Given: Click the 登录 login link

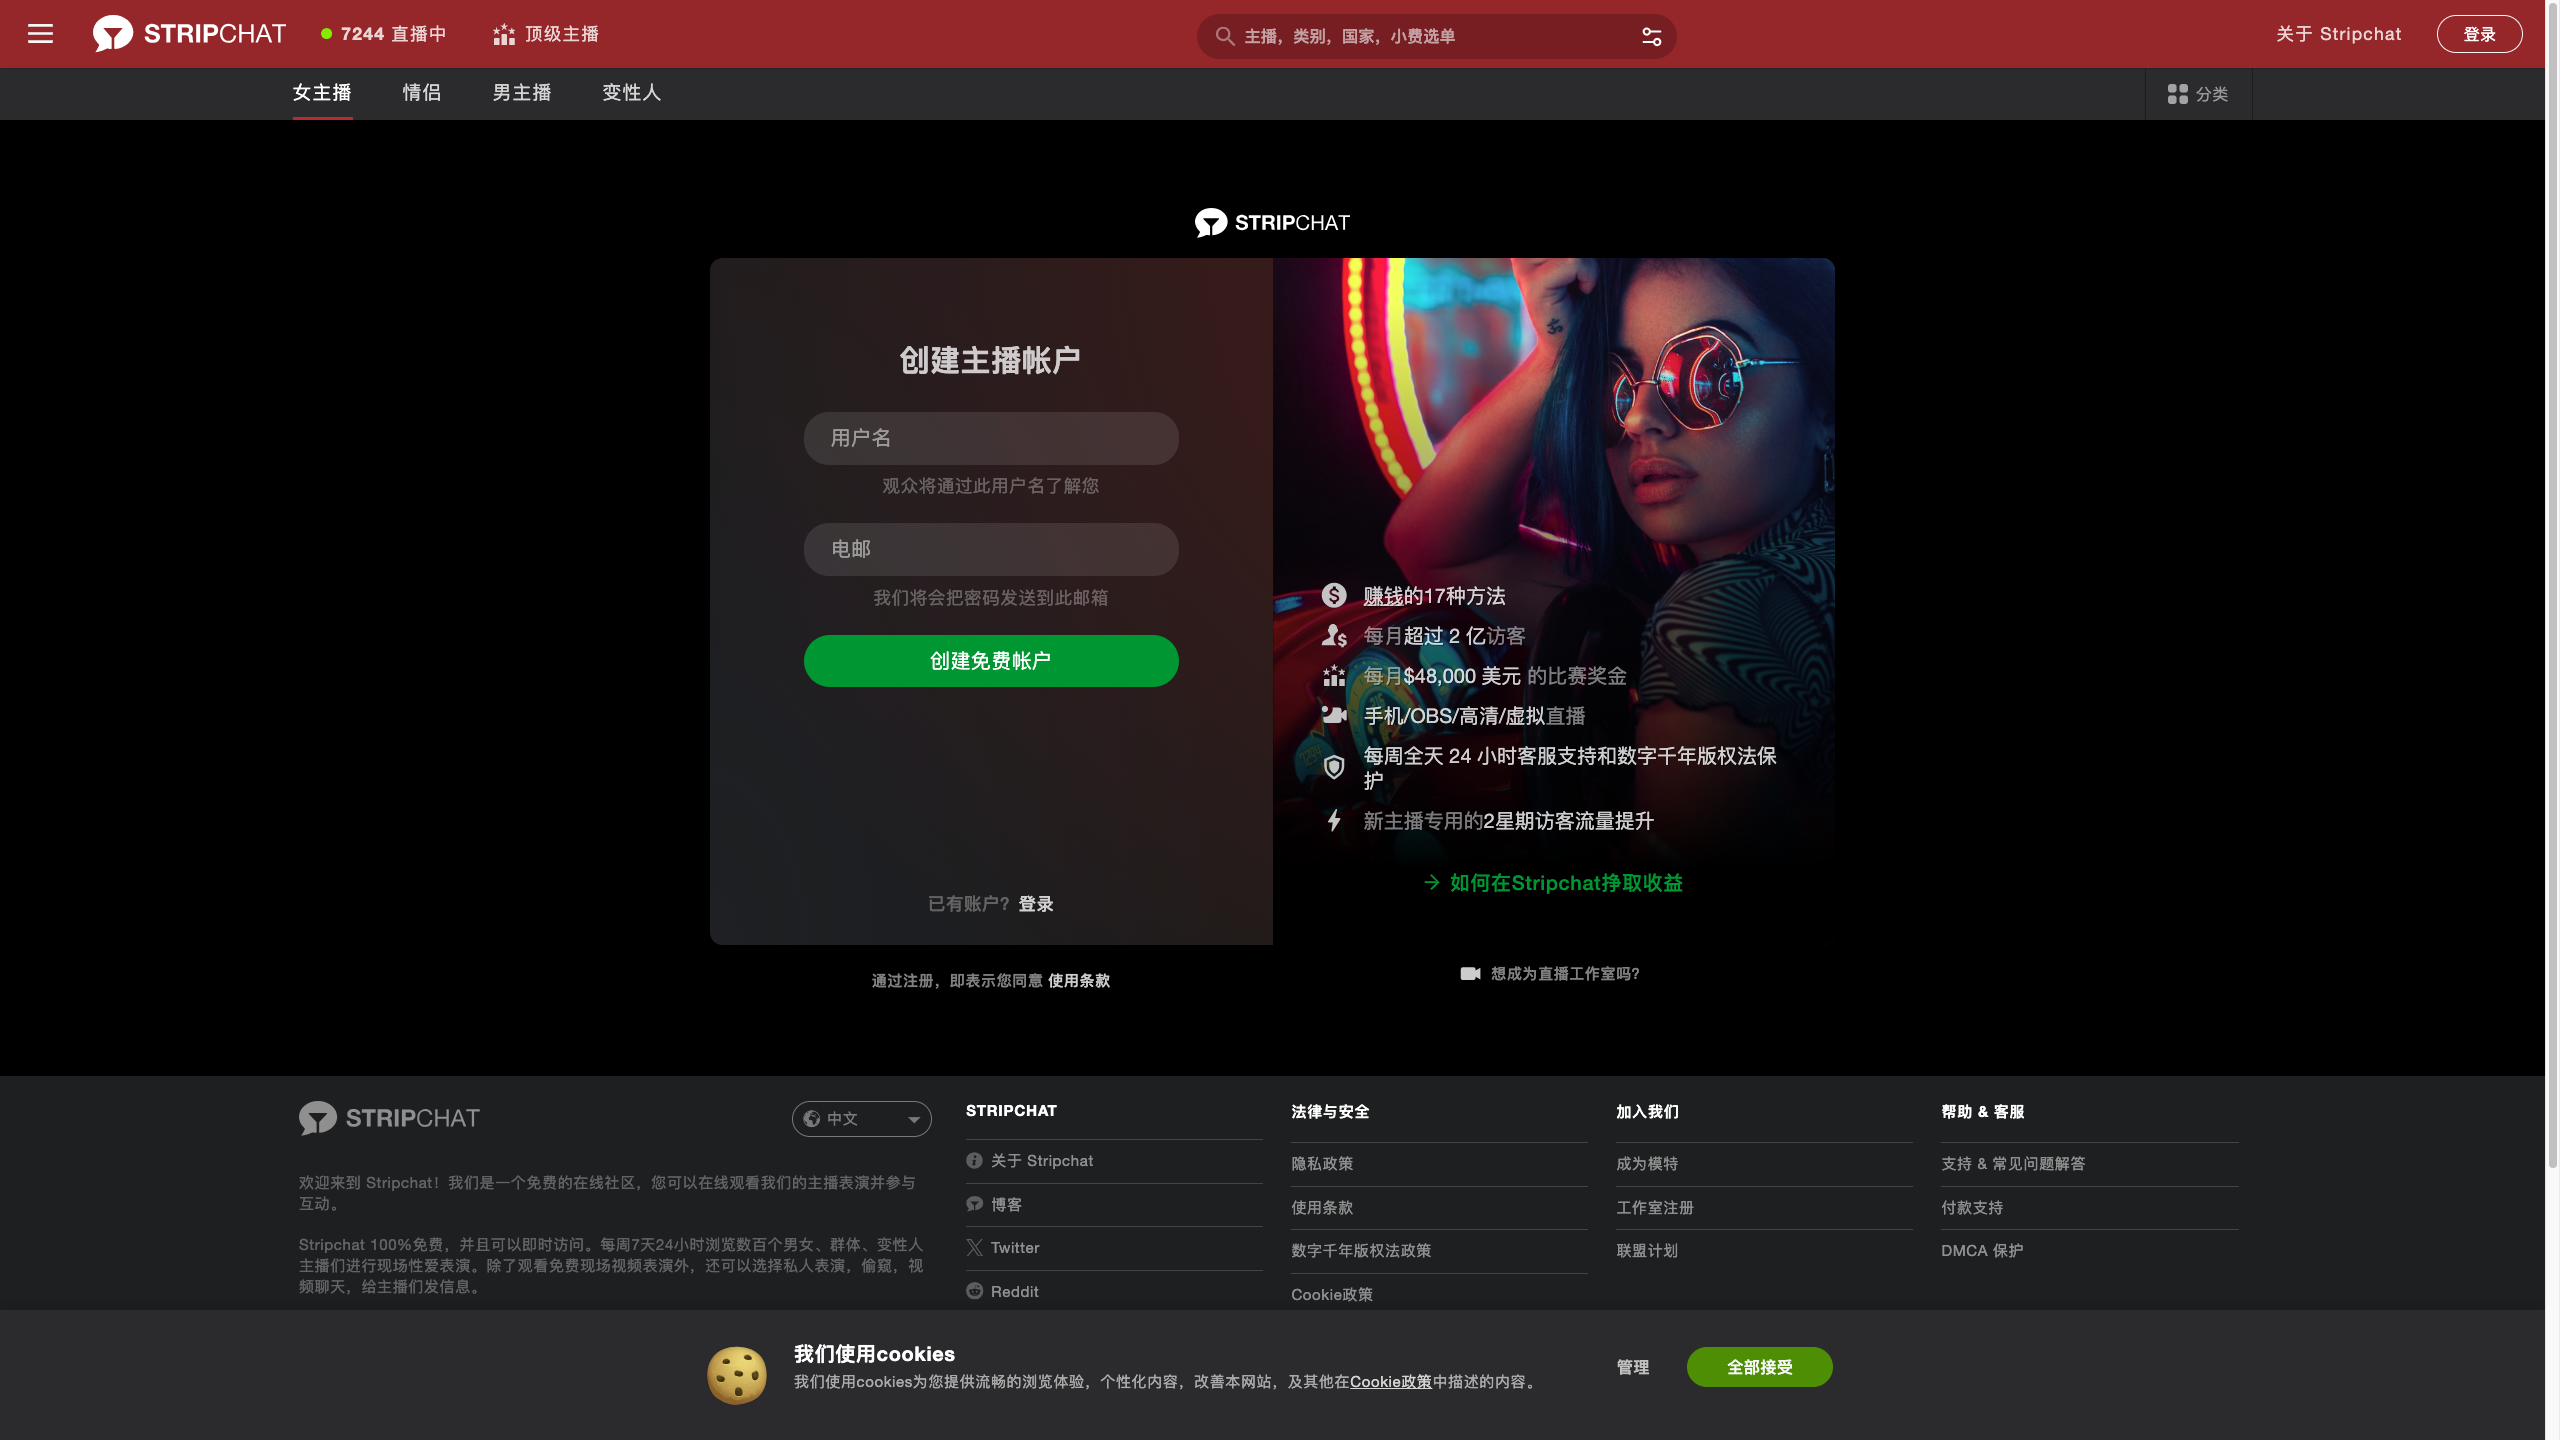Looking at the screenshot, I should [x=1036, y=904].
